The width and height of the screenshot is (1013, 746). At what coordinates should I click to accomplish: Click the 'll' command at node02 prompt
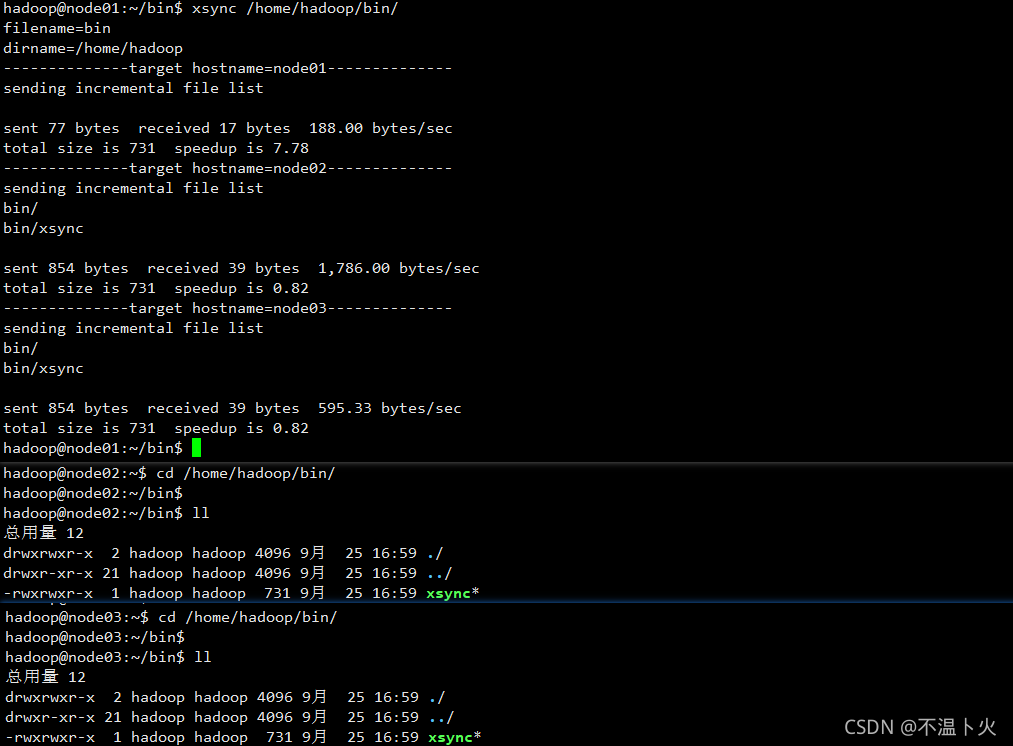tap(201, 513)
